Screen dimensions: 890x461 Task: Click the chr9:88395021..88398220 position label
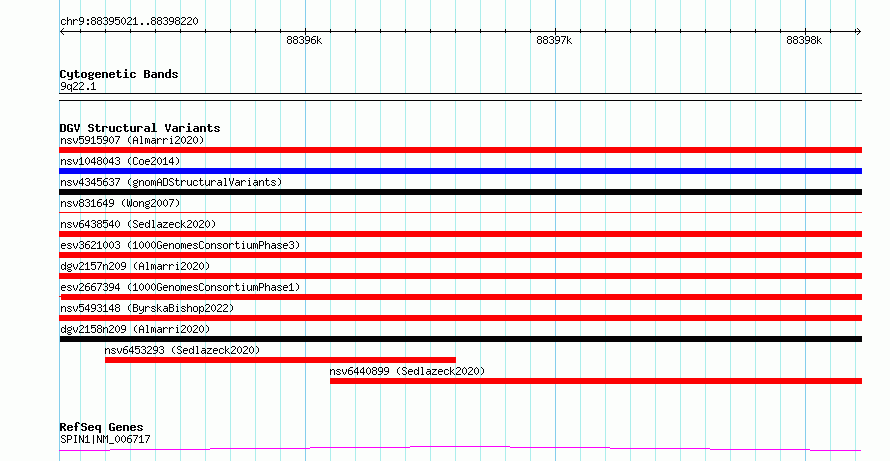[129, 22]
